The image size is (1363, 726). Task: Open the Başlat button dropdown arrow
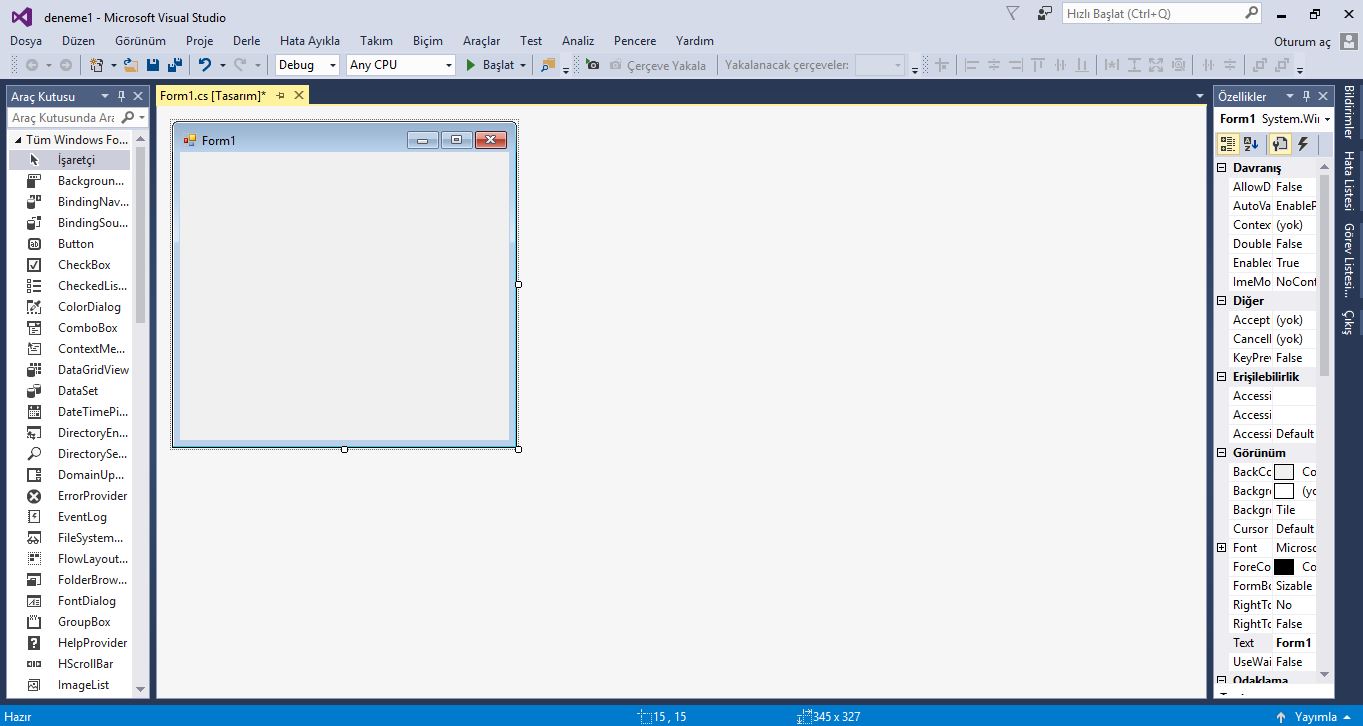pyautogui.click(x=522, y=65)
